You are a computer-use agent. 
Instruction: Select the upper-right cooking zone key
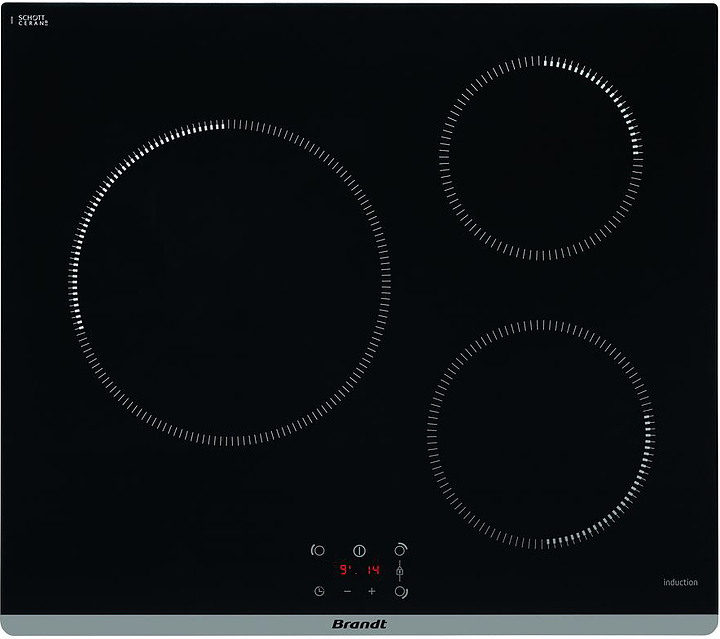click(x=401, y=548)
